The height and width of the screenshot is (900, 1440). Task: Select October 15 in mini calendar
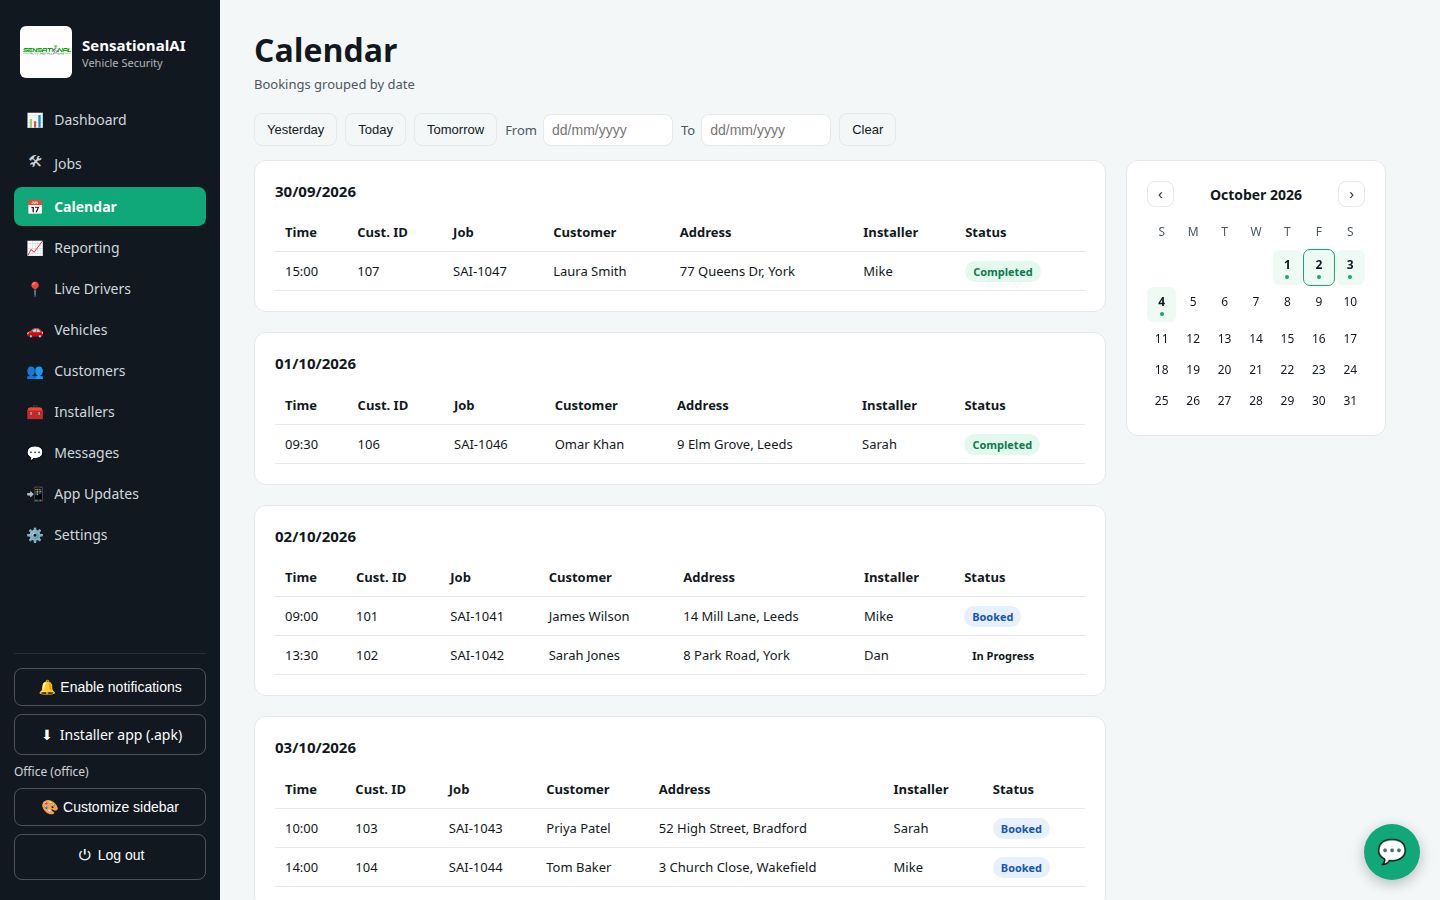[1287, 339]
